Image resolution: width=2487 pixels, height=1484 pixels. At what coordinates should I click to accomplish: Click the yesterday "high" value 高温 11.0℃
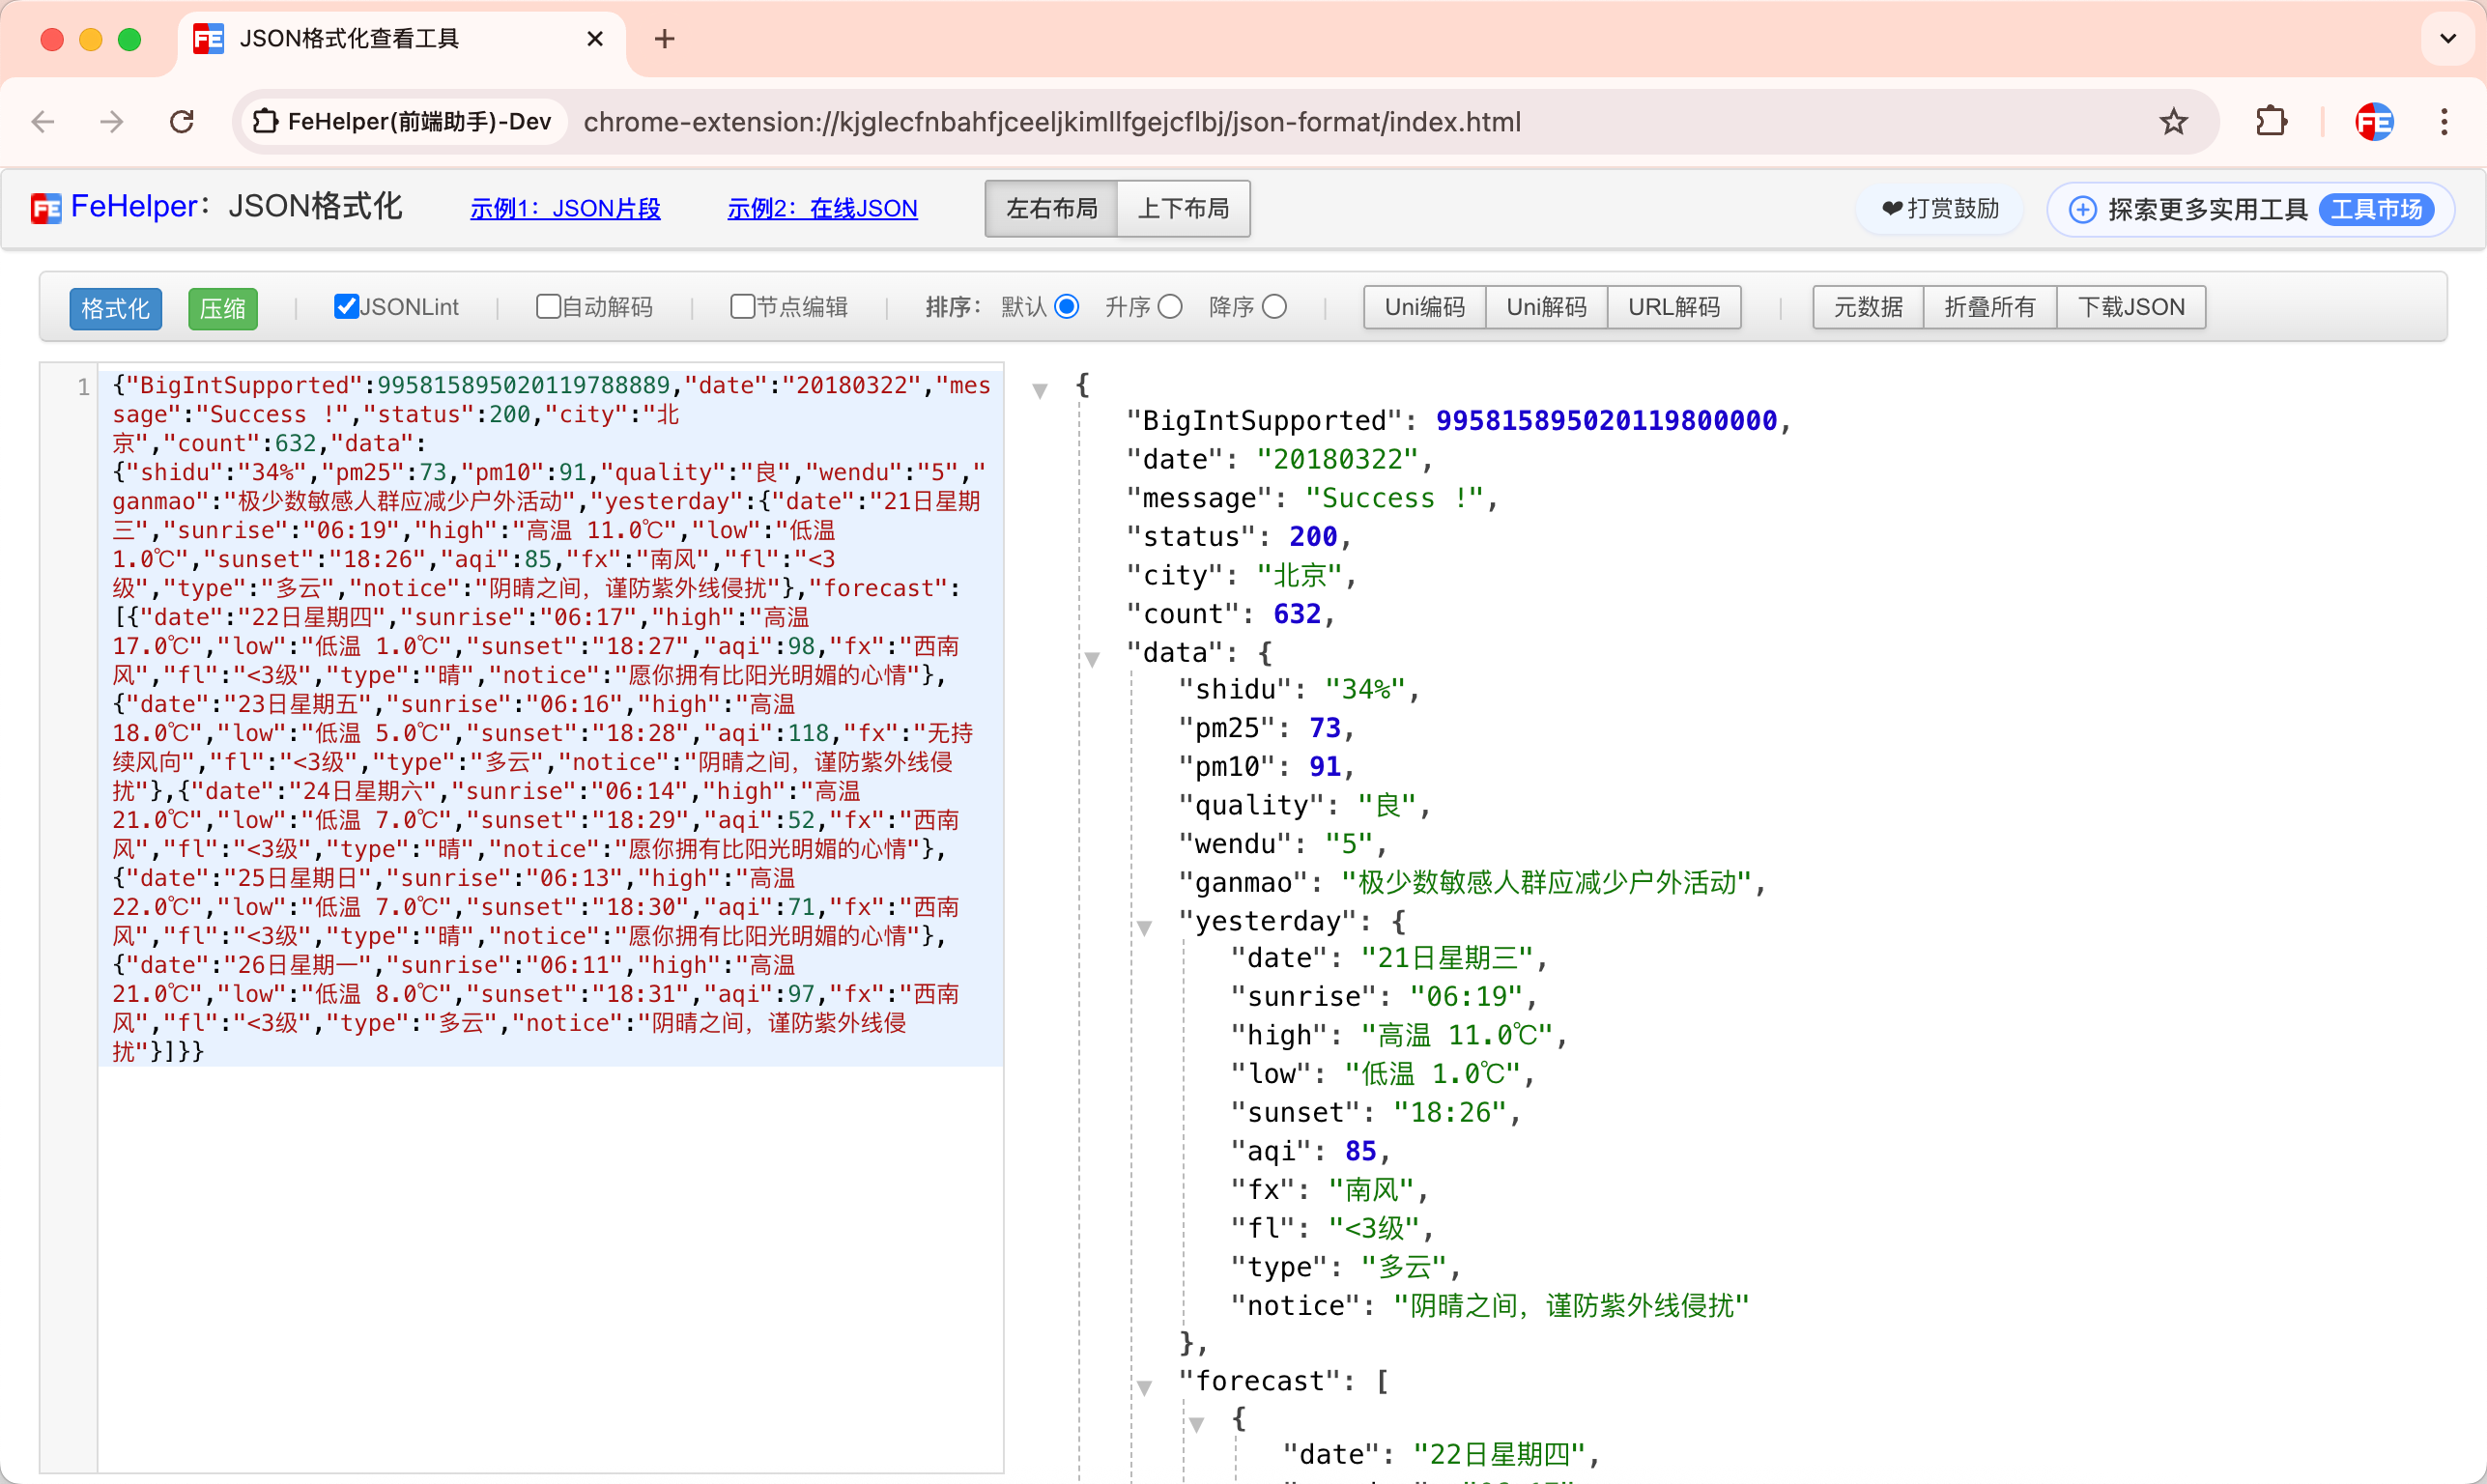tap(1457, 1035)
